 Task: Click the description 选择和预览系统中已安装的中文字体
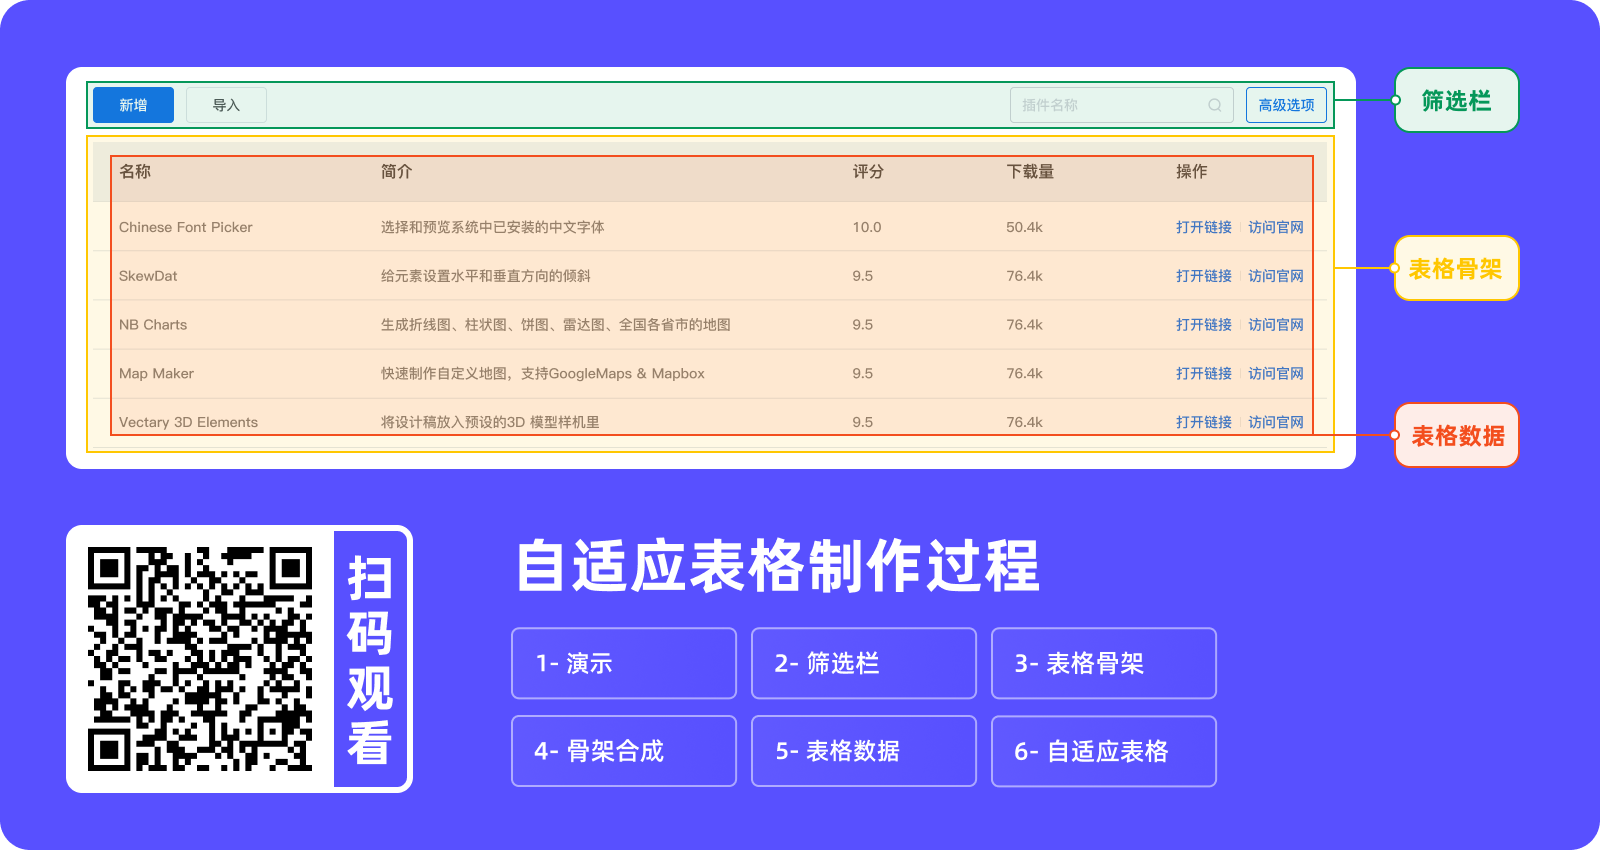pos(493,227)
